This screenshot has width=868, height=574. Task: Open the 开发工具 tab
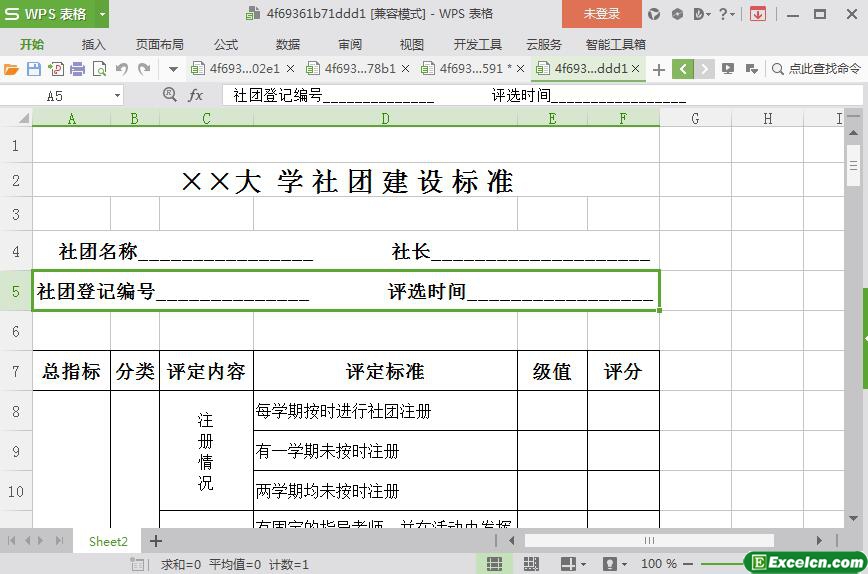[x=478, y=44]
